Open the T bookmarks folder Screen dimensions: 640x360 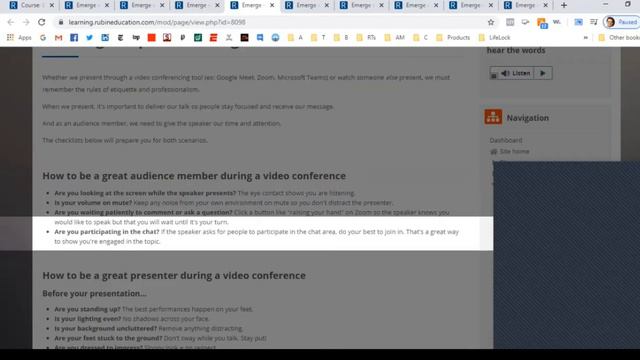click(318, 38)
